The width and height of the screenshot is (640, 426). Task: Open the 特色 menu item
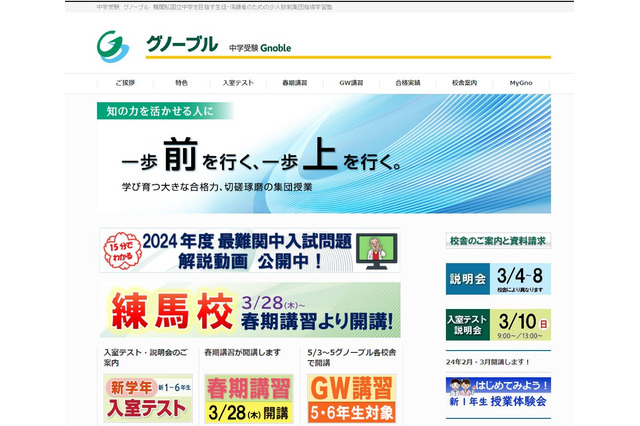tap(181, 83)
